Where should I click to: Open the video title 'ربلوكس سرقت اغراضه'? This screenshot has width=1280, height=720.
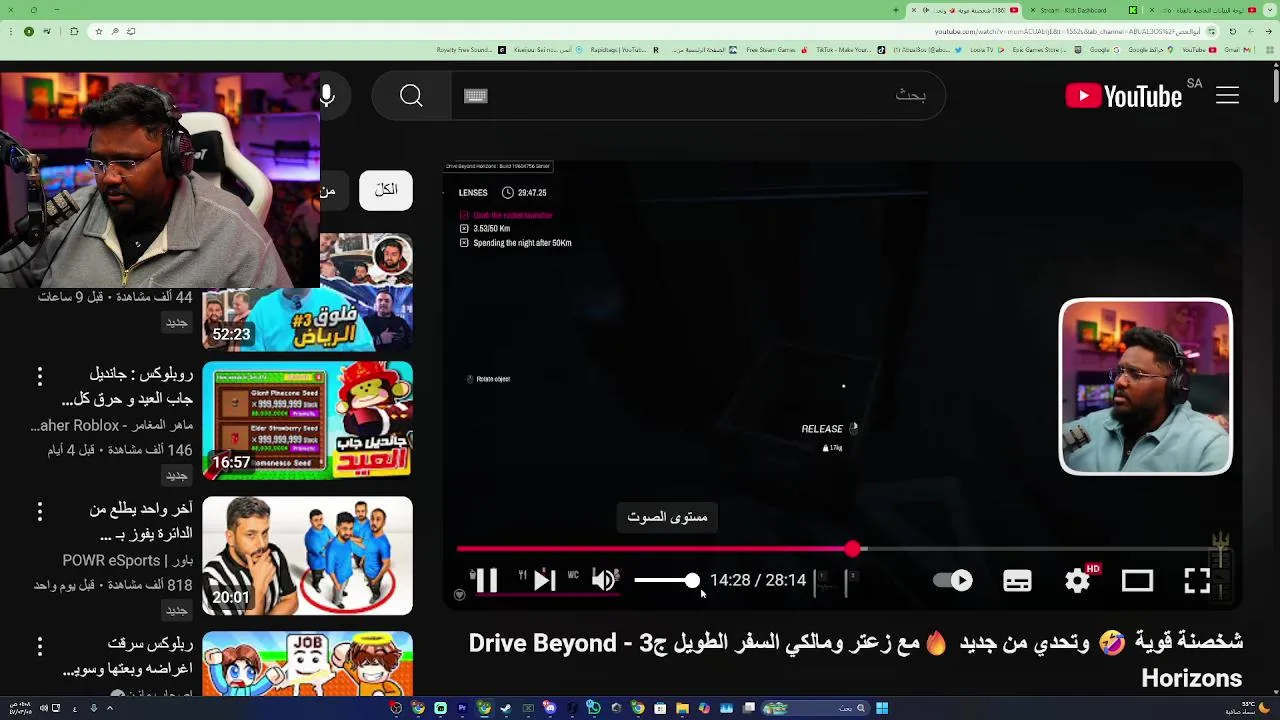coord(127,656)
